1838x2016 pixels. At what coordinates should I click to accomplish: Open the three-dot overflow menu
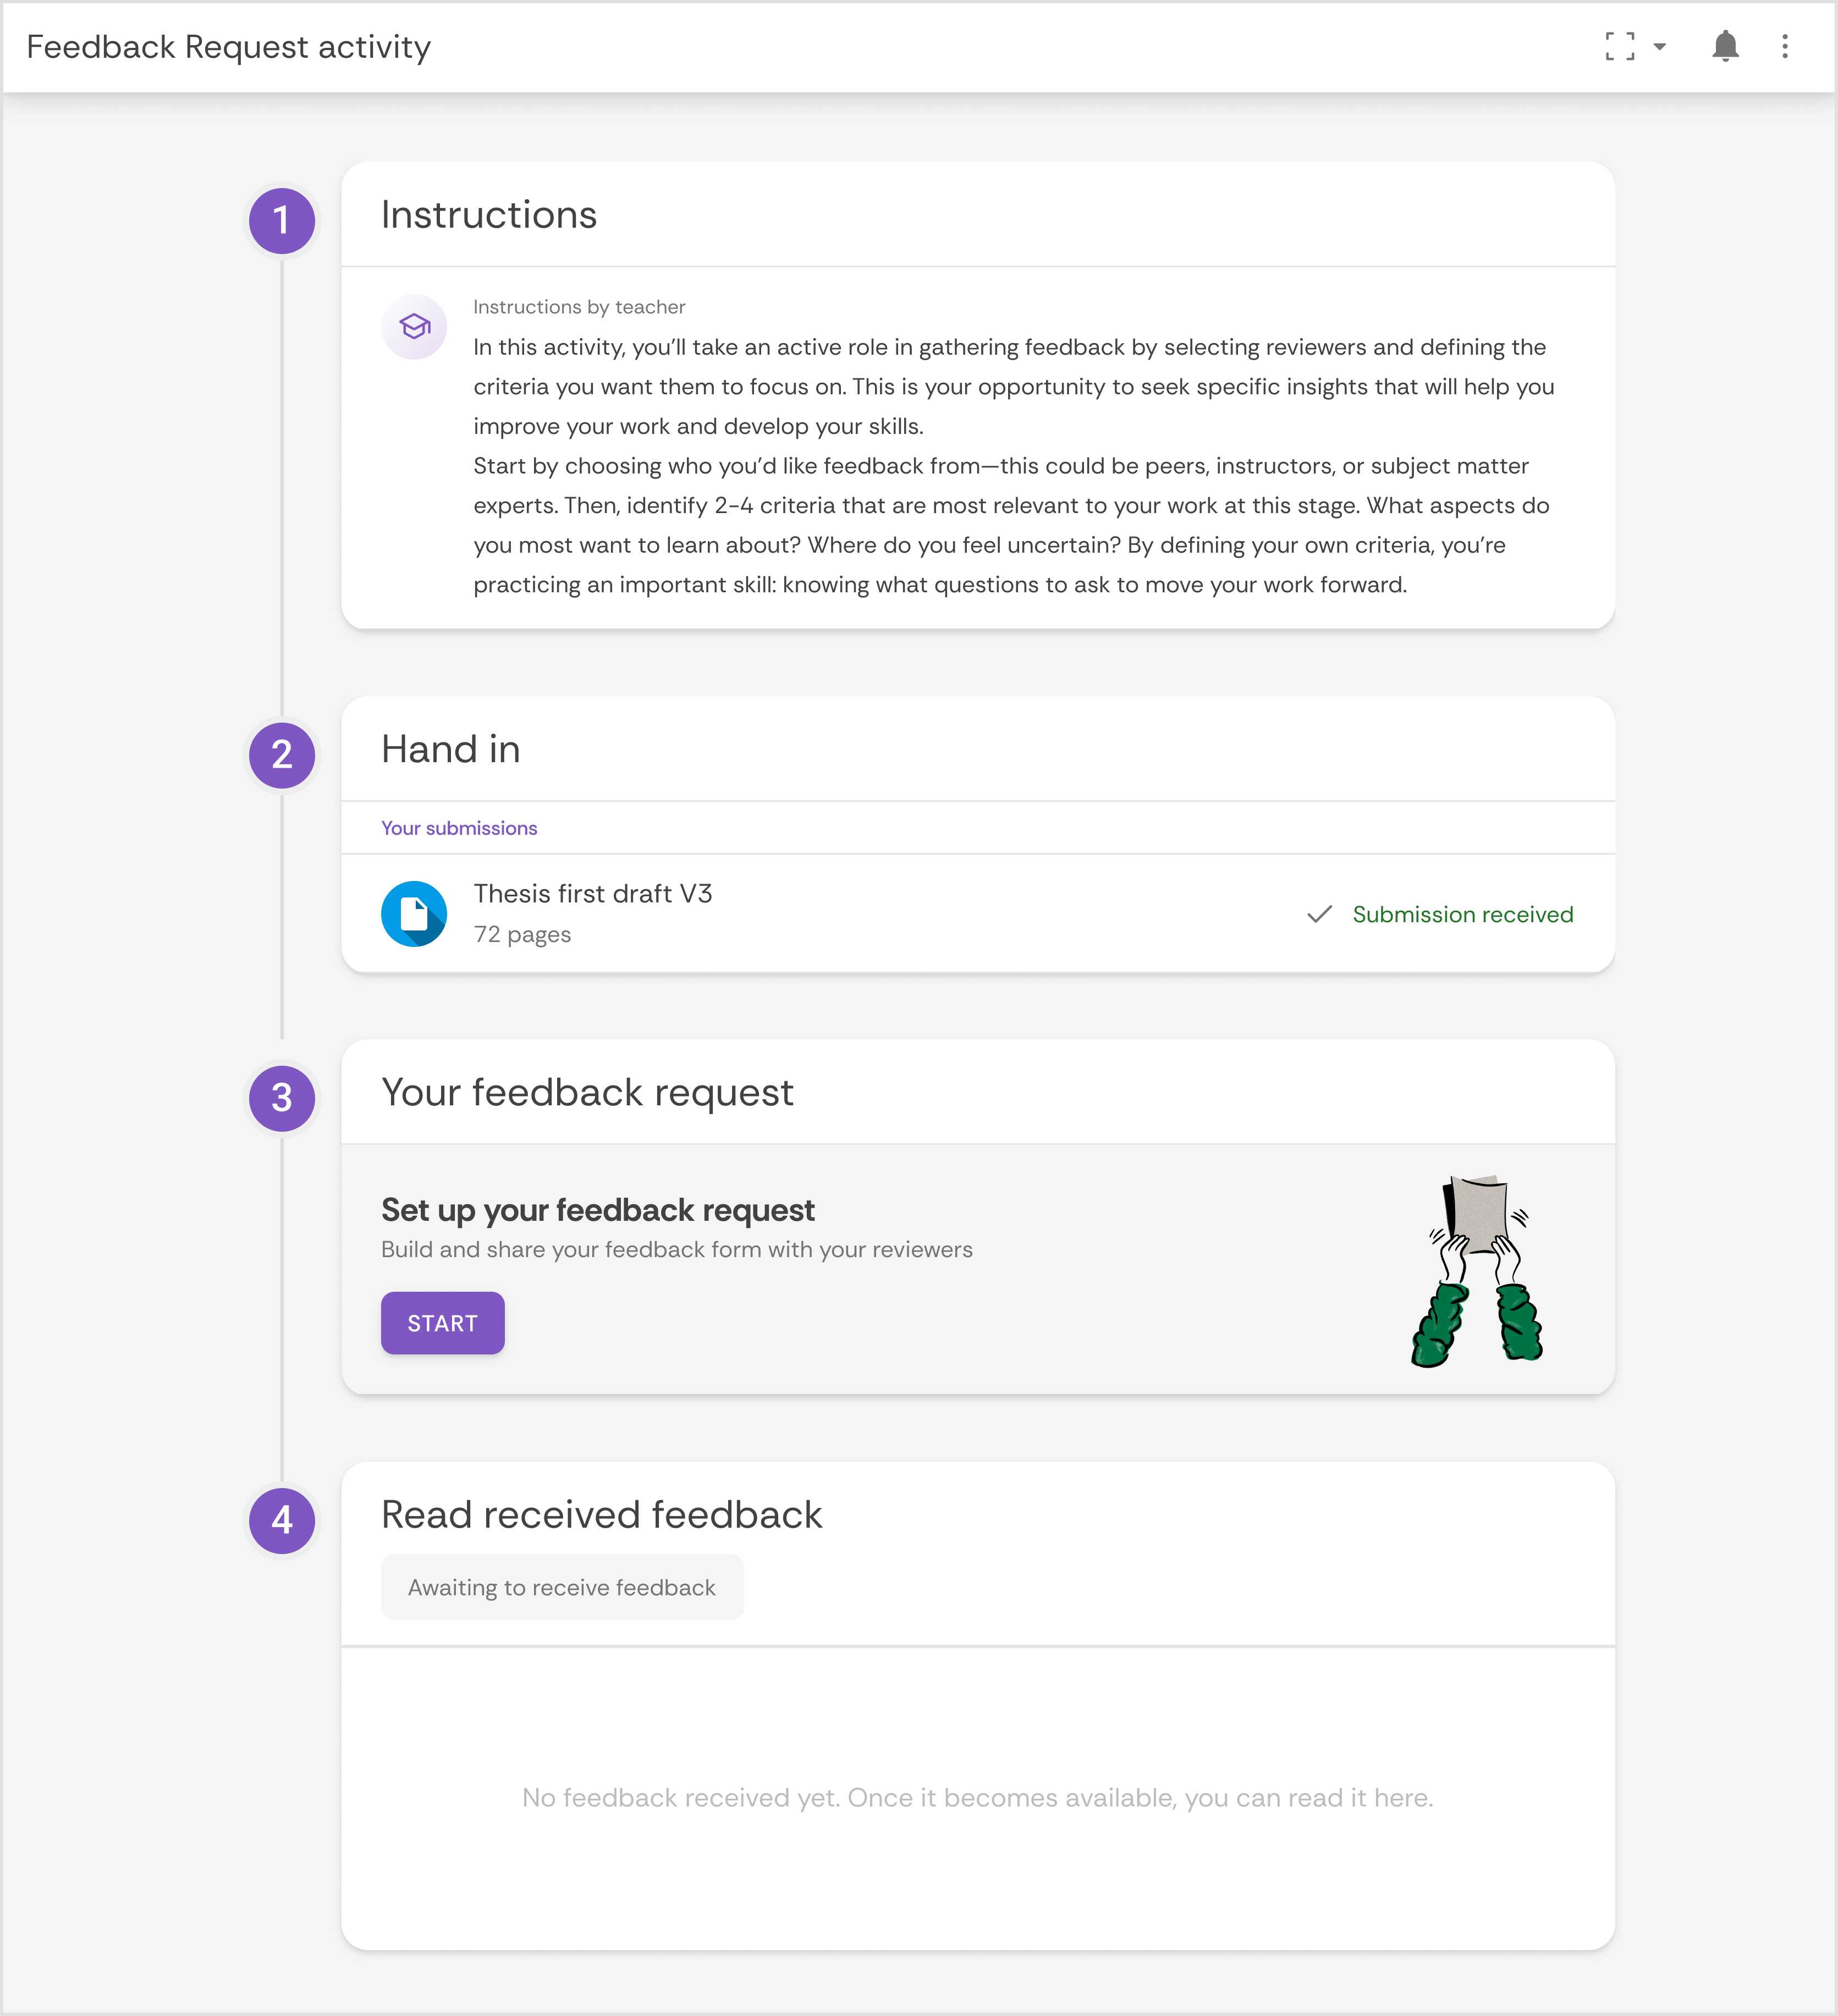(1786, 46)
